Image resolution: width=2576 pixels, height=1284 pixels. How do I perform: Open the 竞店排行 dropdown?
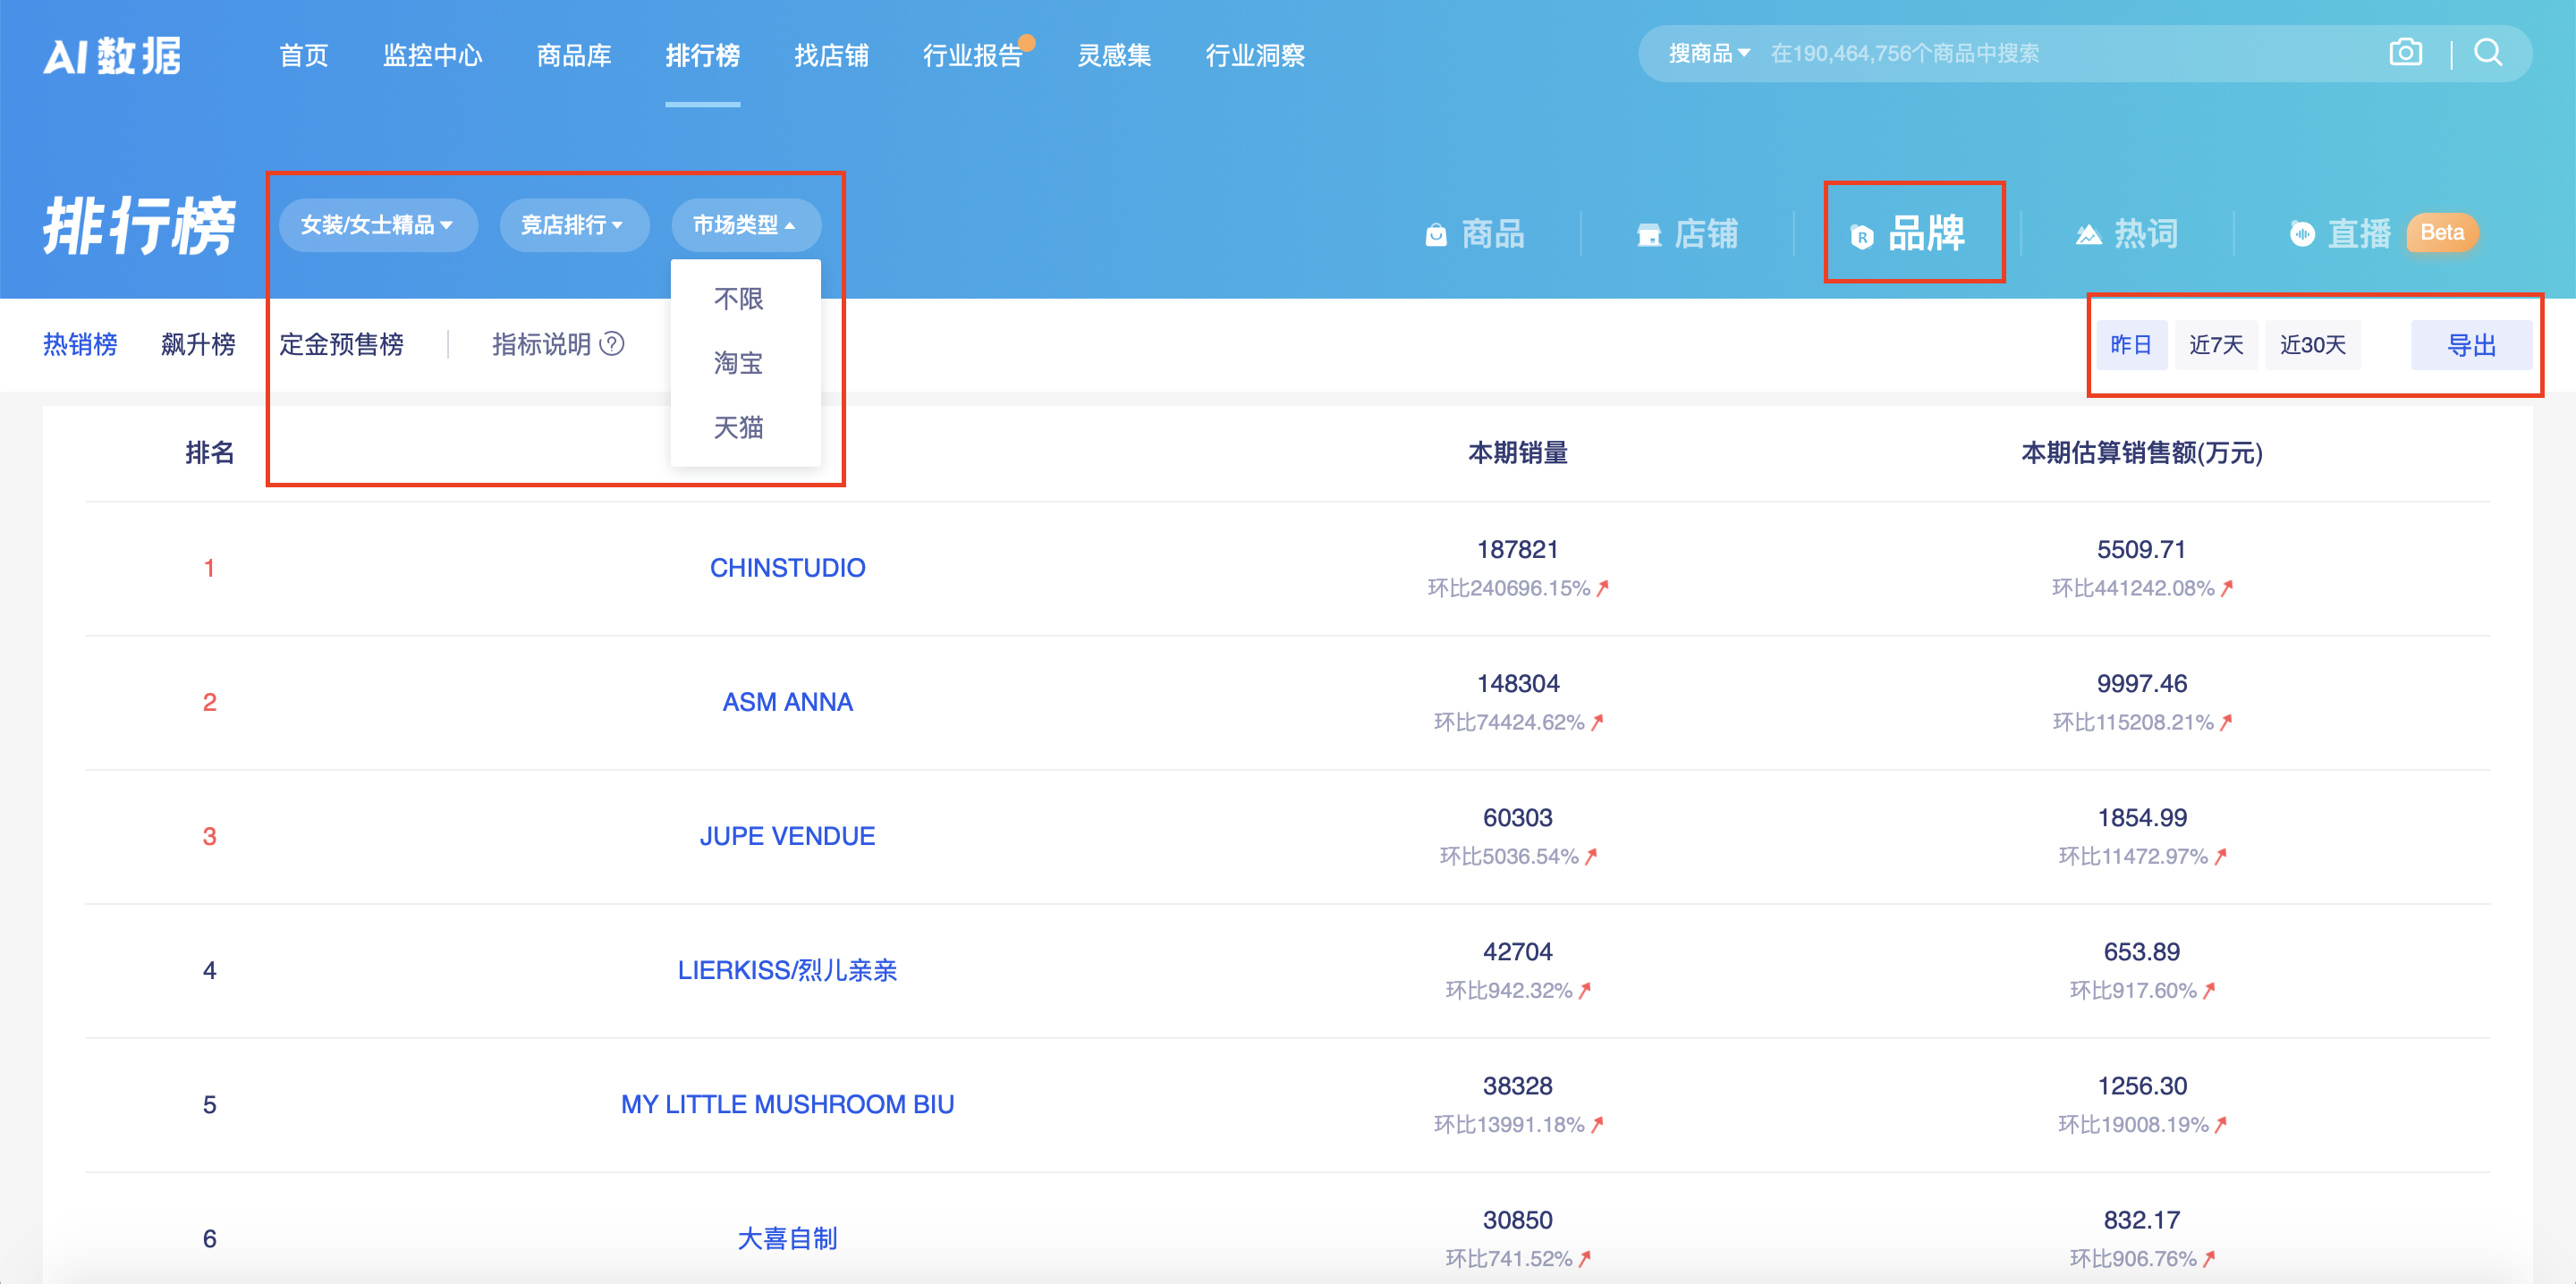tap(573, 225)
